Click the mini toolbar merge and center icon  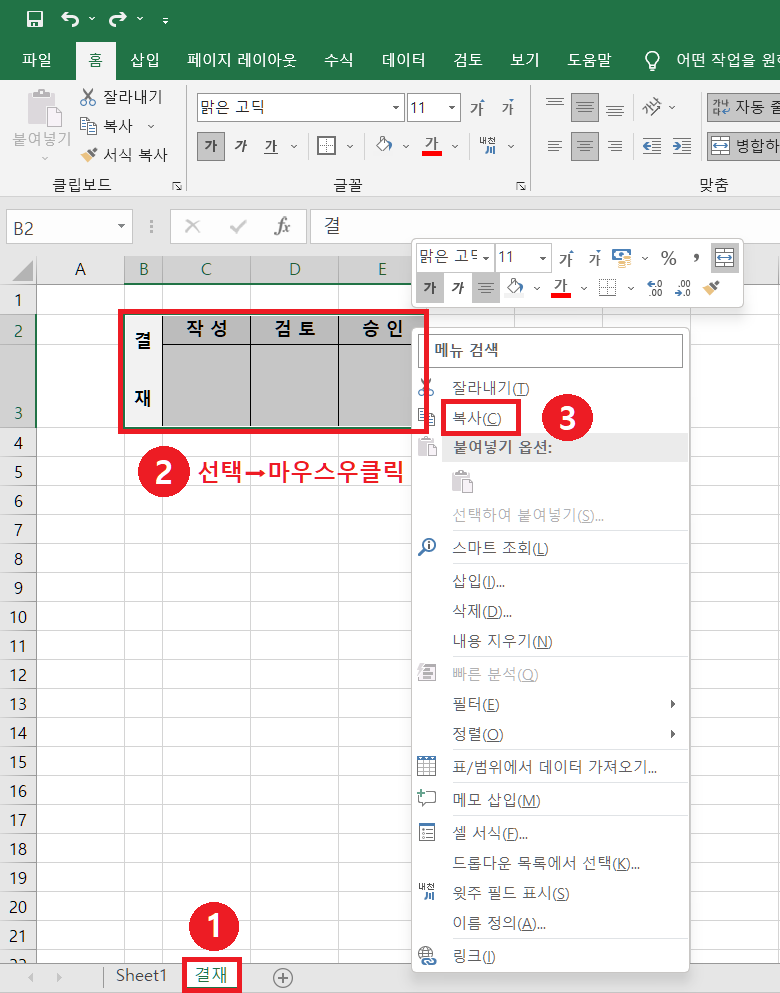click(724, 258)
